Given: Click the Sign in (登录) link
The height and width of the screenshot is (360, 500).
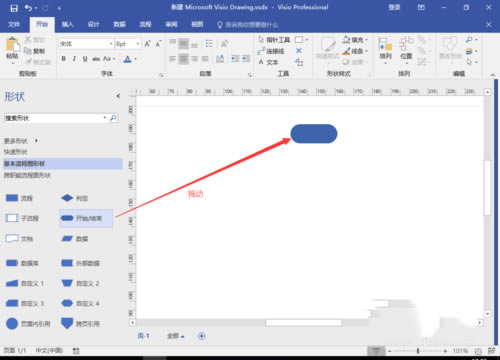Looking at the screenshot, I should pos(394,7).
